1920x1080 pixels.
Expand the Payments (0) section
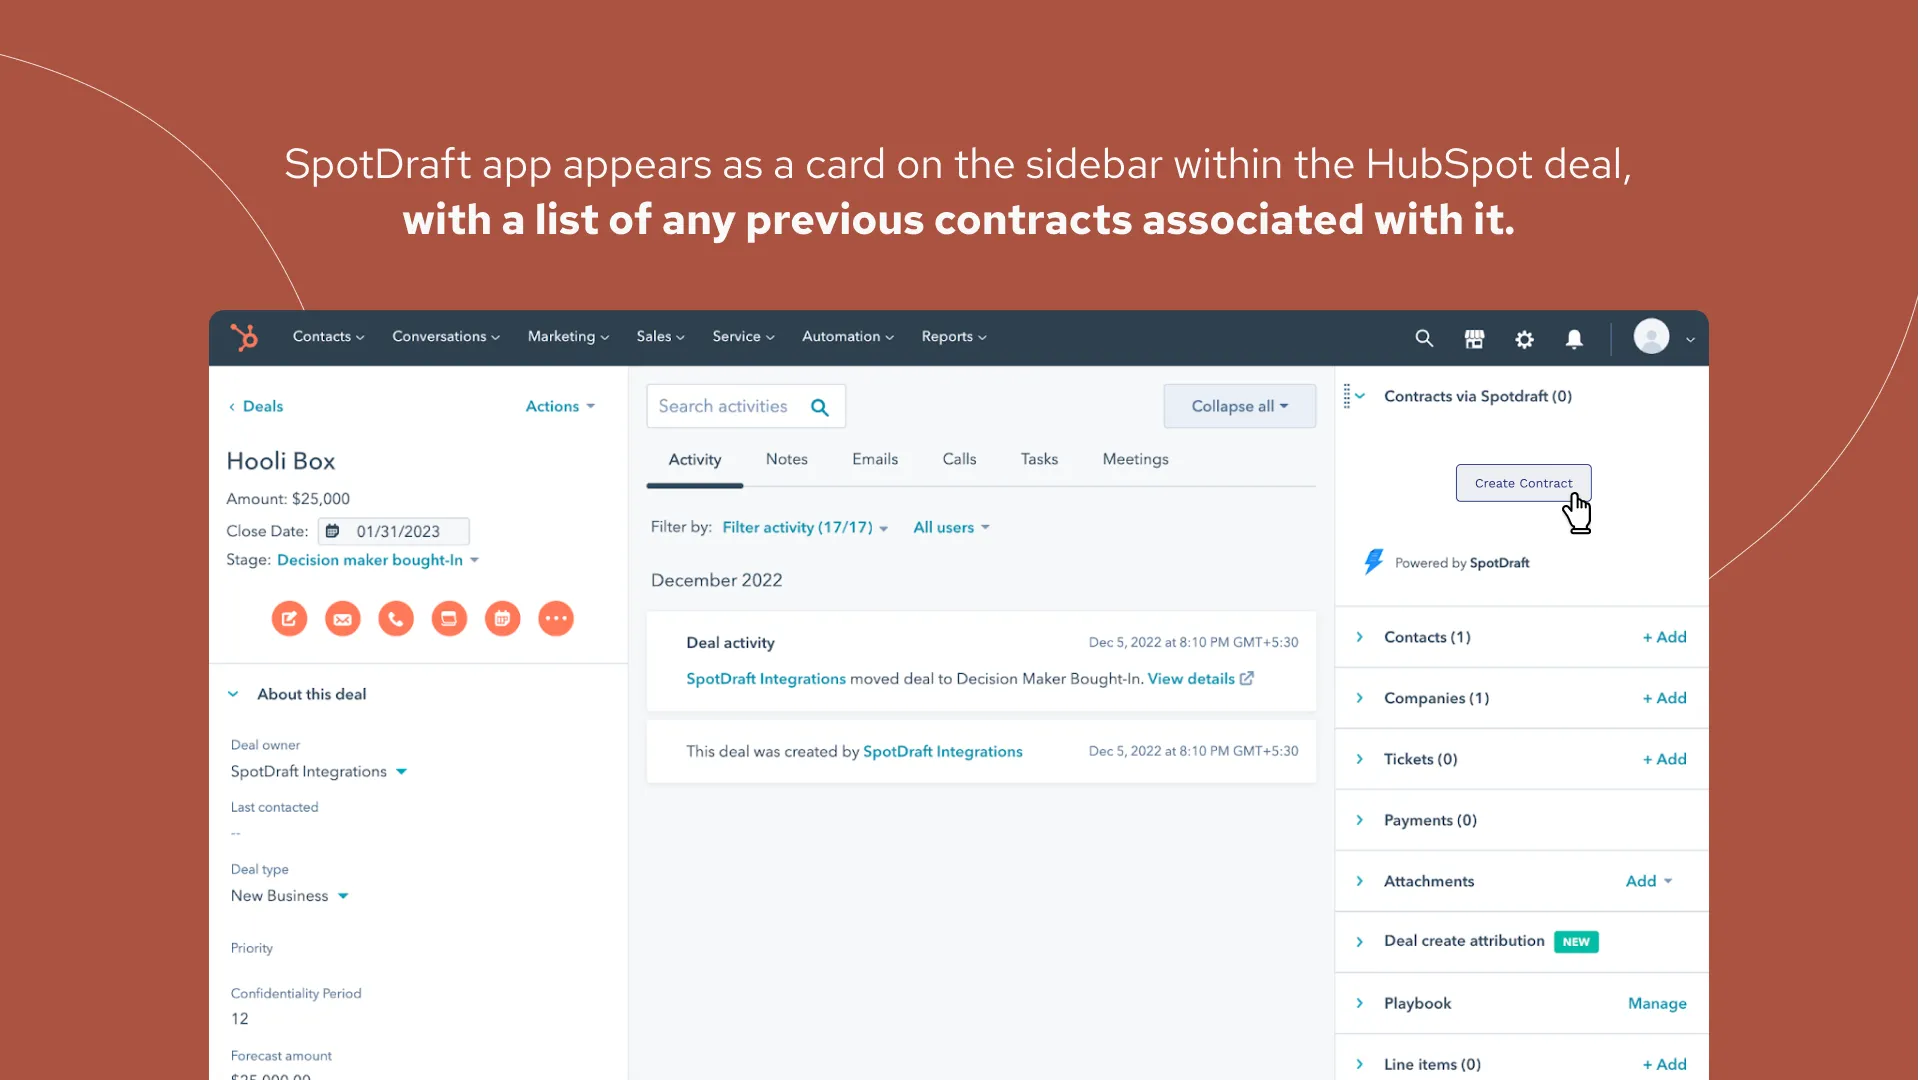coord(1360,820)
